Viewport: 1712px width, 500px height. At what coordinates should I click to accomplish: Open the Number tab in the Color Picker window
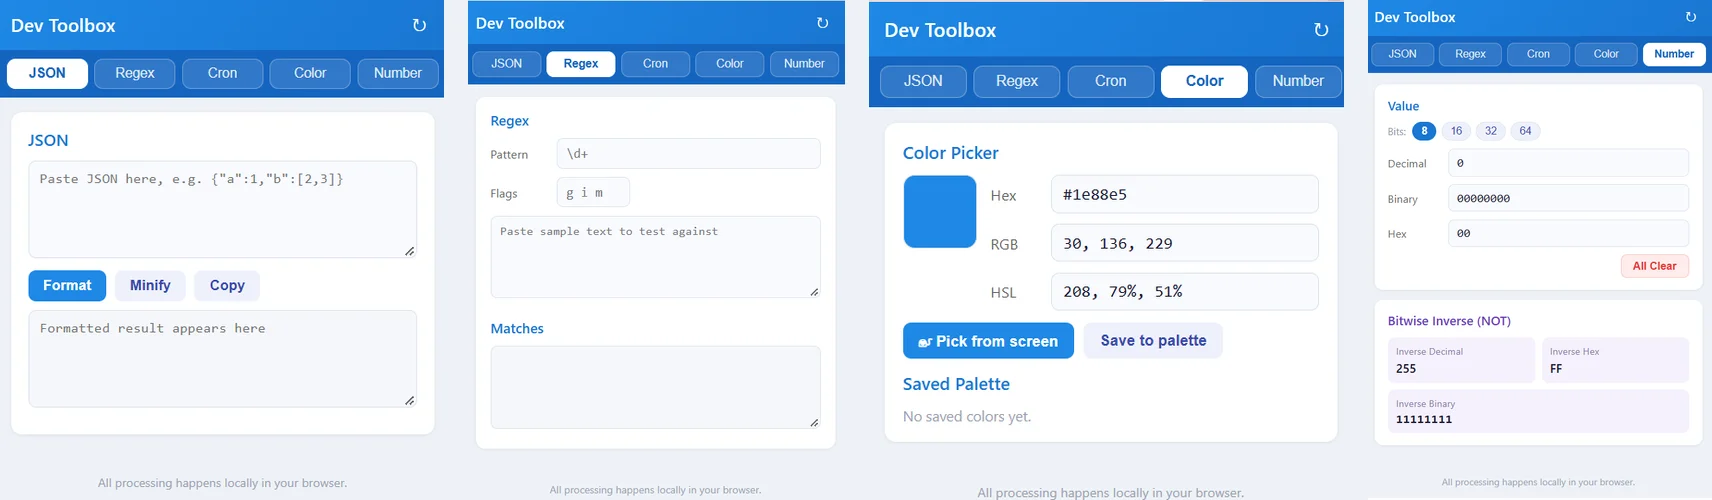pyautogui.click(x=1298, y=81)
